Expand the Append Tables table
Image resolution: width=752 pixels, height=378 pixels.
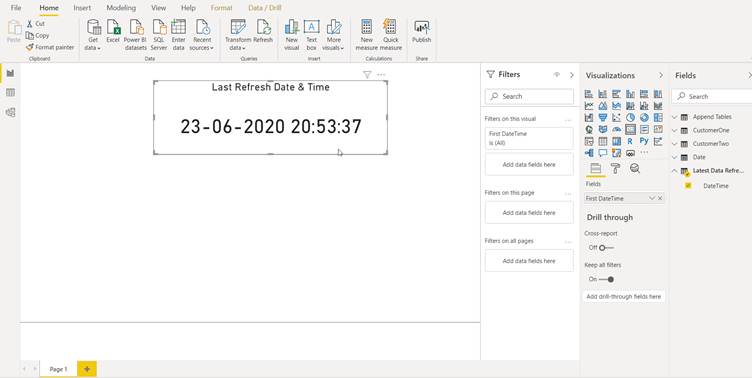pyautogui.click(x=675, y=117)
